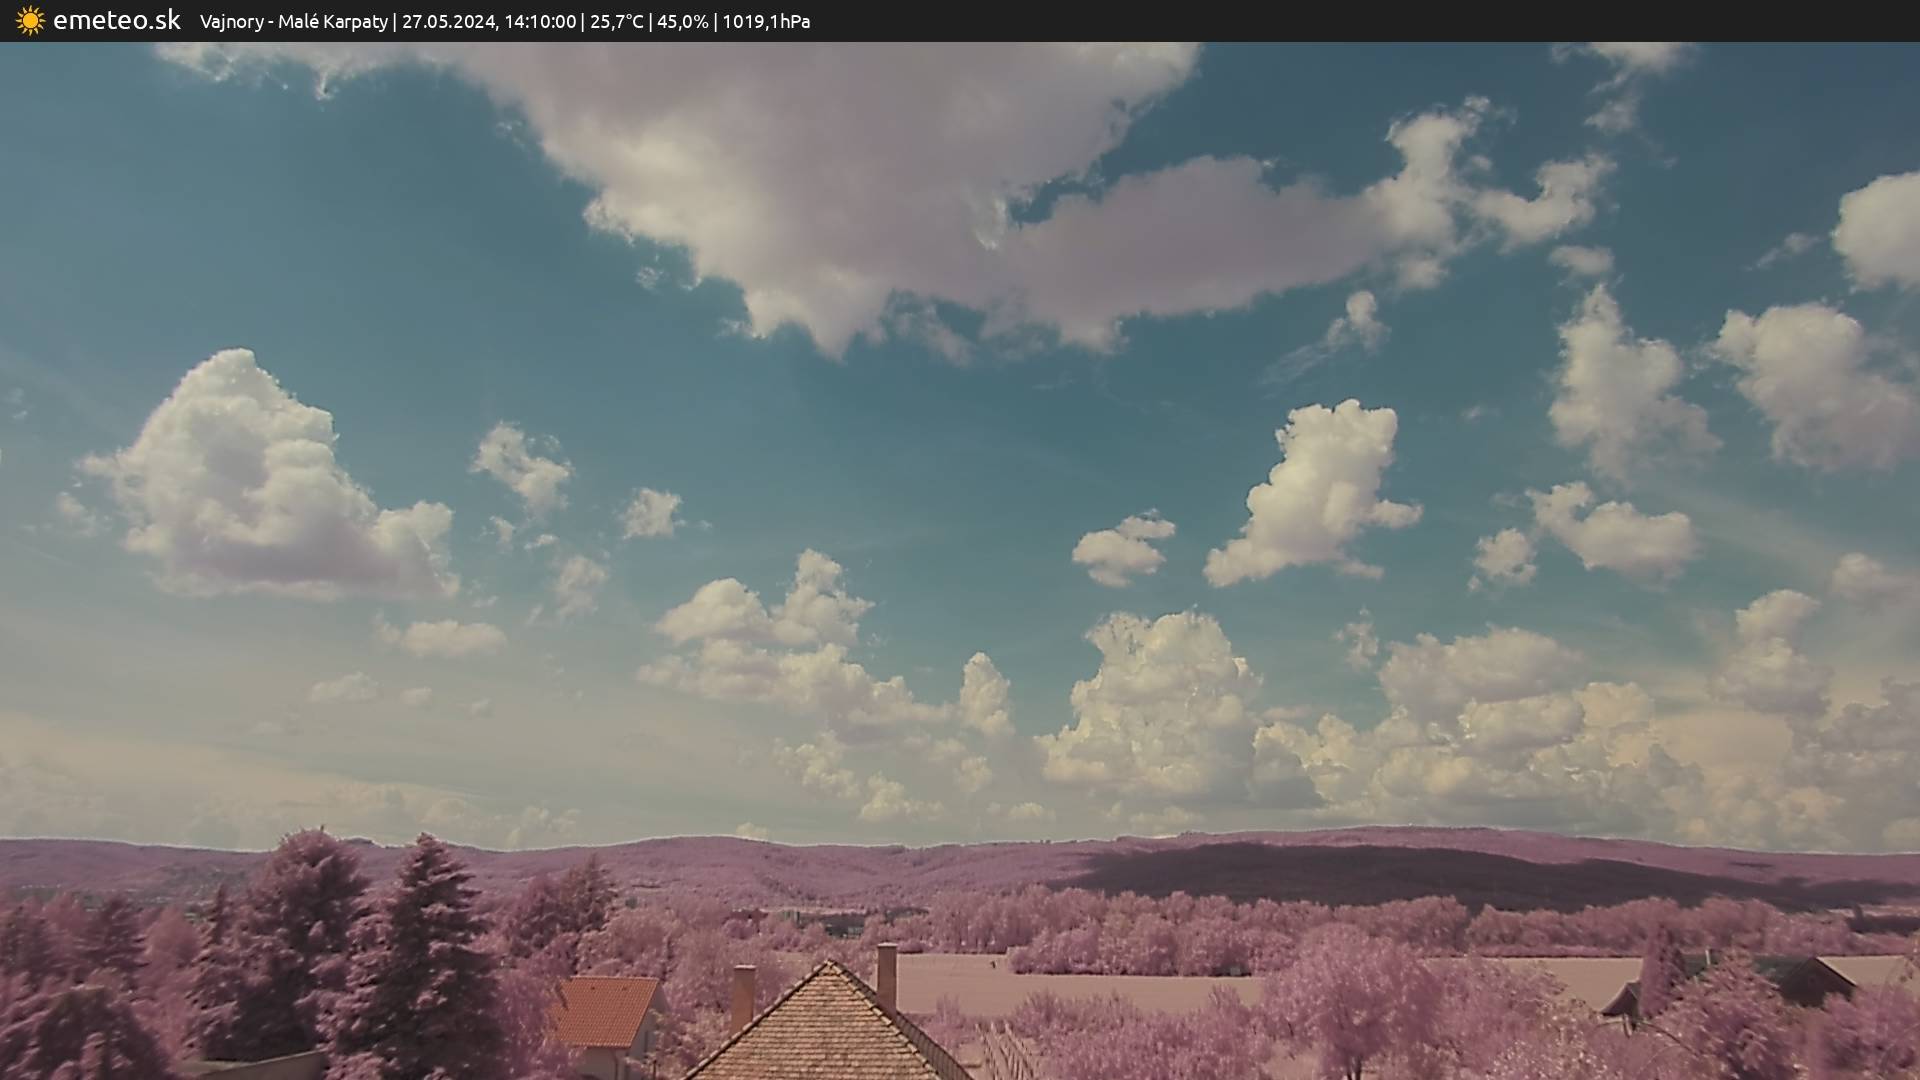Click the Vajnory - Malé Karpaty location text
The width and height of the screenshot is (1920, 1080).
point(293,22)
